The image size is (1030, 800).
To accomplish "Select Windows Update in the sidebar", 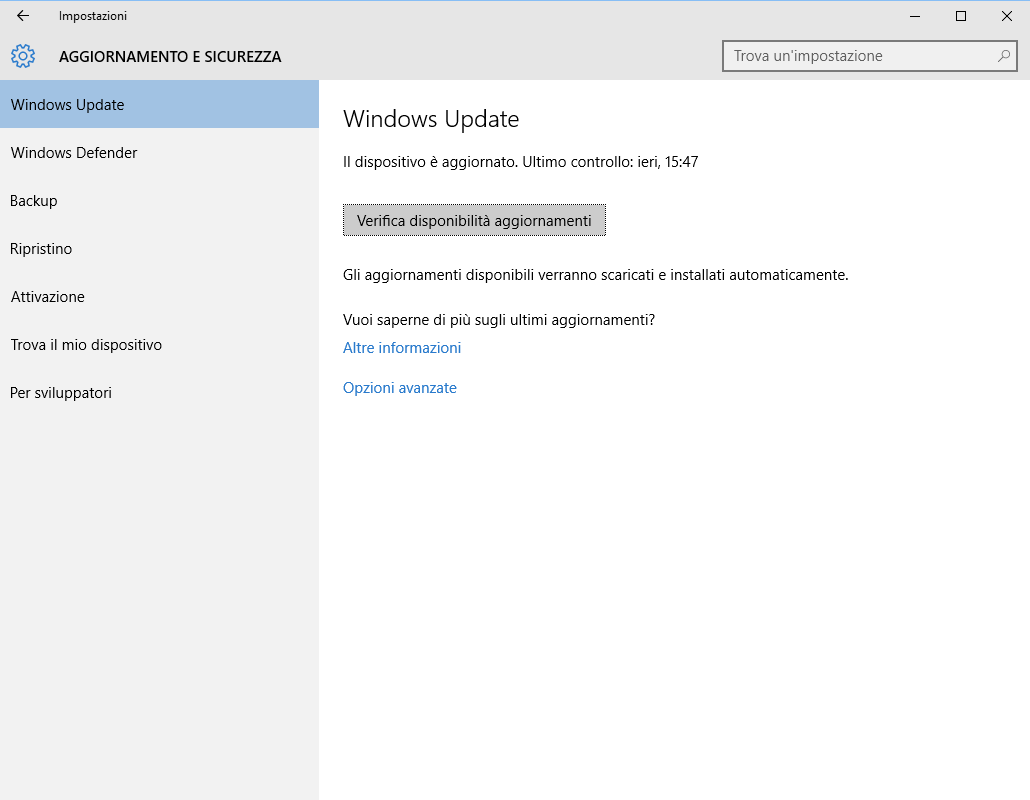I will pos(160,104).
